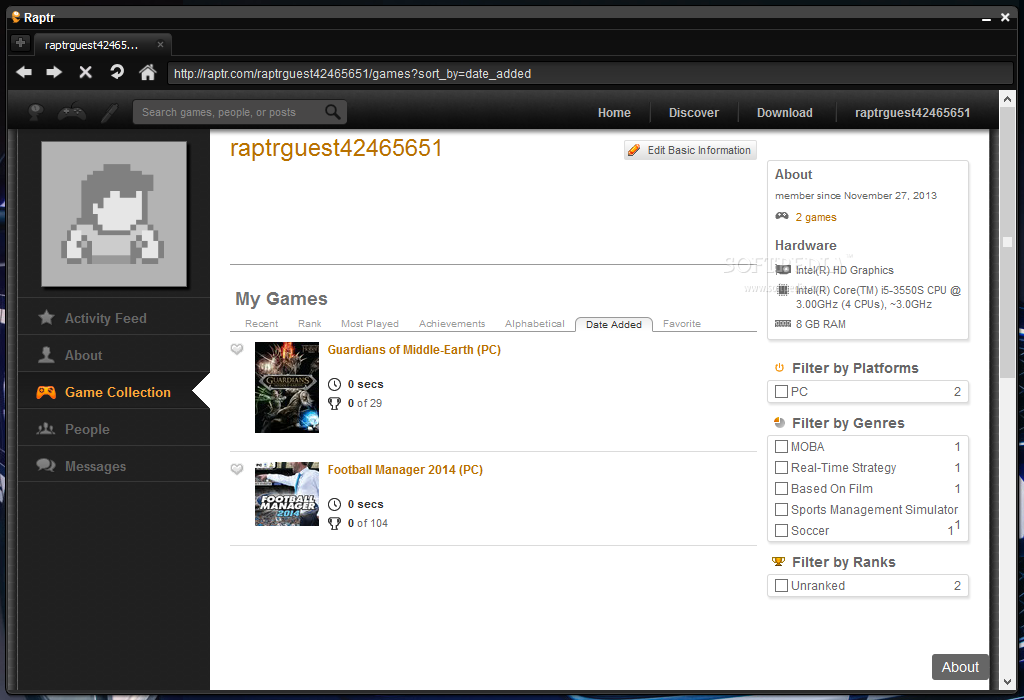Screen dimensions: 1024x700
Task: Open the Discover nav item
Action: (694, 113)
